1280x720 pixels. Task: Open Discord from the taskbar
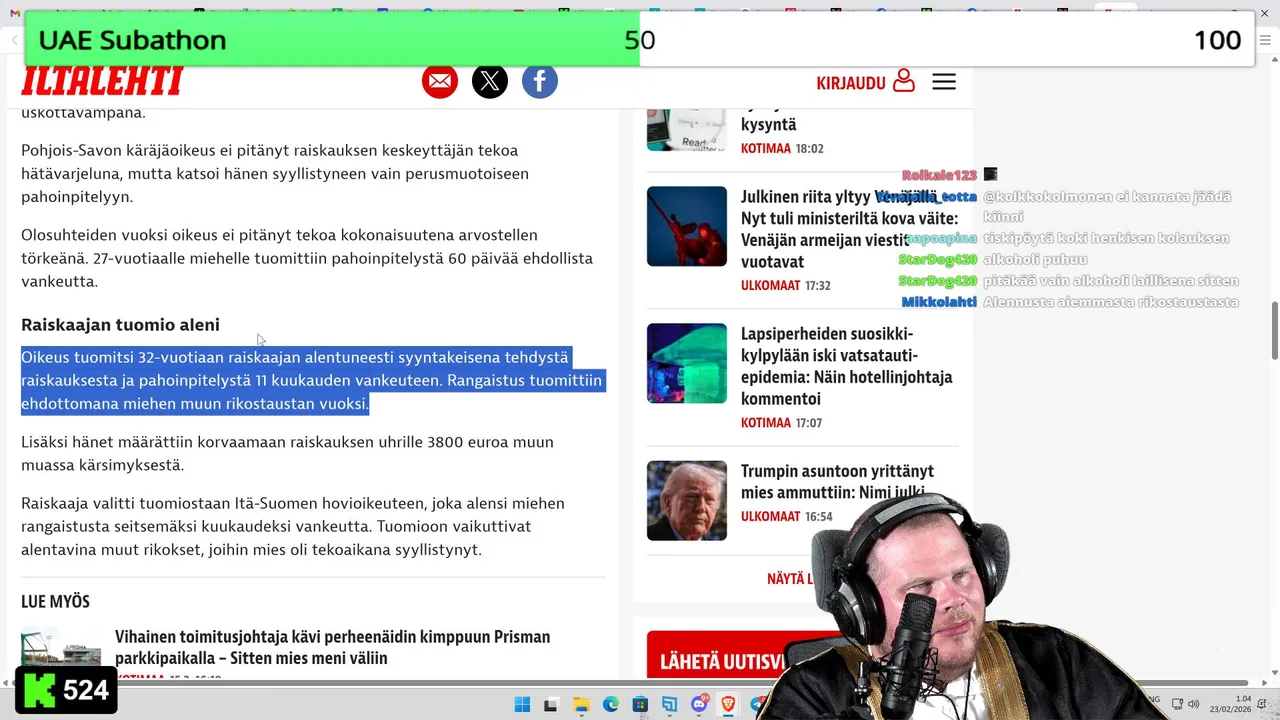(x=699, y=705)
